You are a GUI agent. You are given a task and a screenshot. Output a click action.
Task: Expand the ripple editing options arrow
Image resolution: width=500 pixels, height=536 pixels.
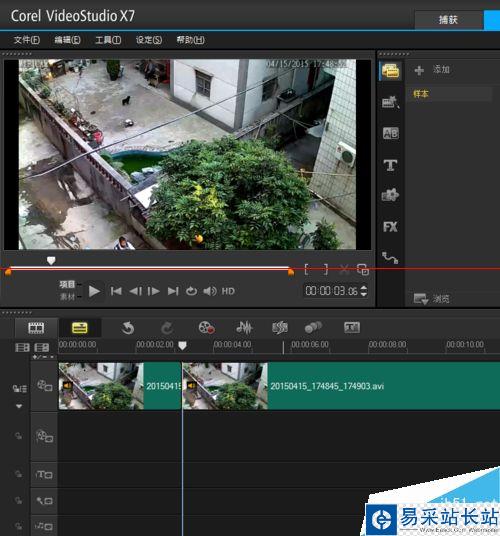pos(19,406)
